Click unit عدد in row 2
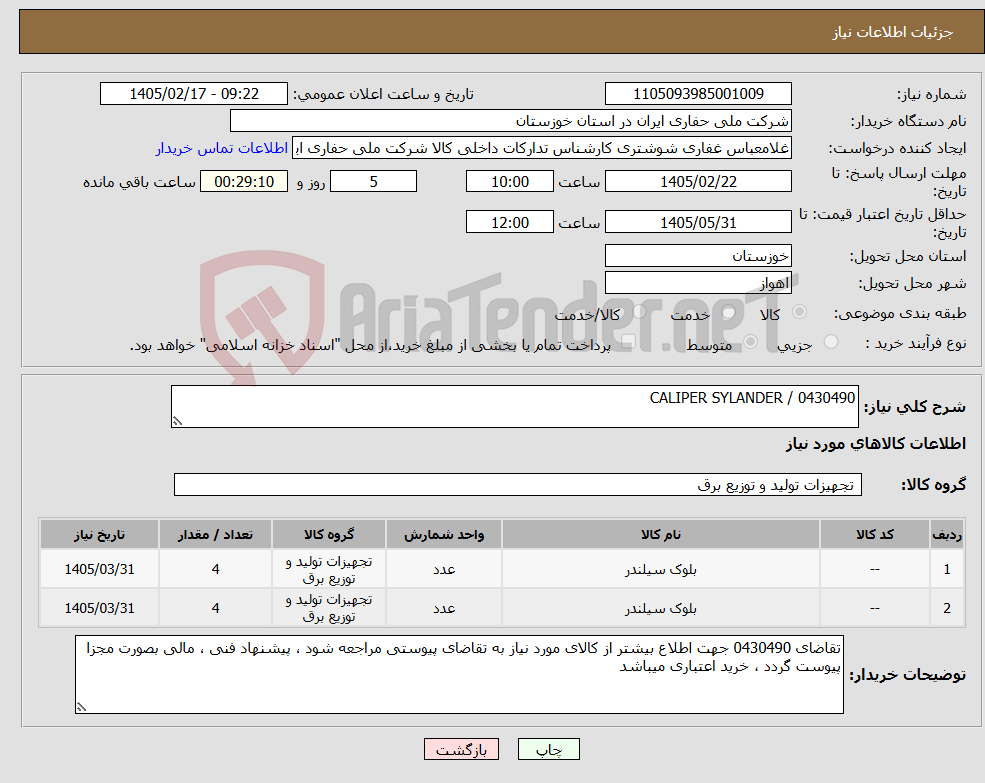The width and height of the screenshot is (985, 783). 444,608
